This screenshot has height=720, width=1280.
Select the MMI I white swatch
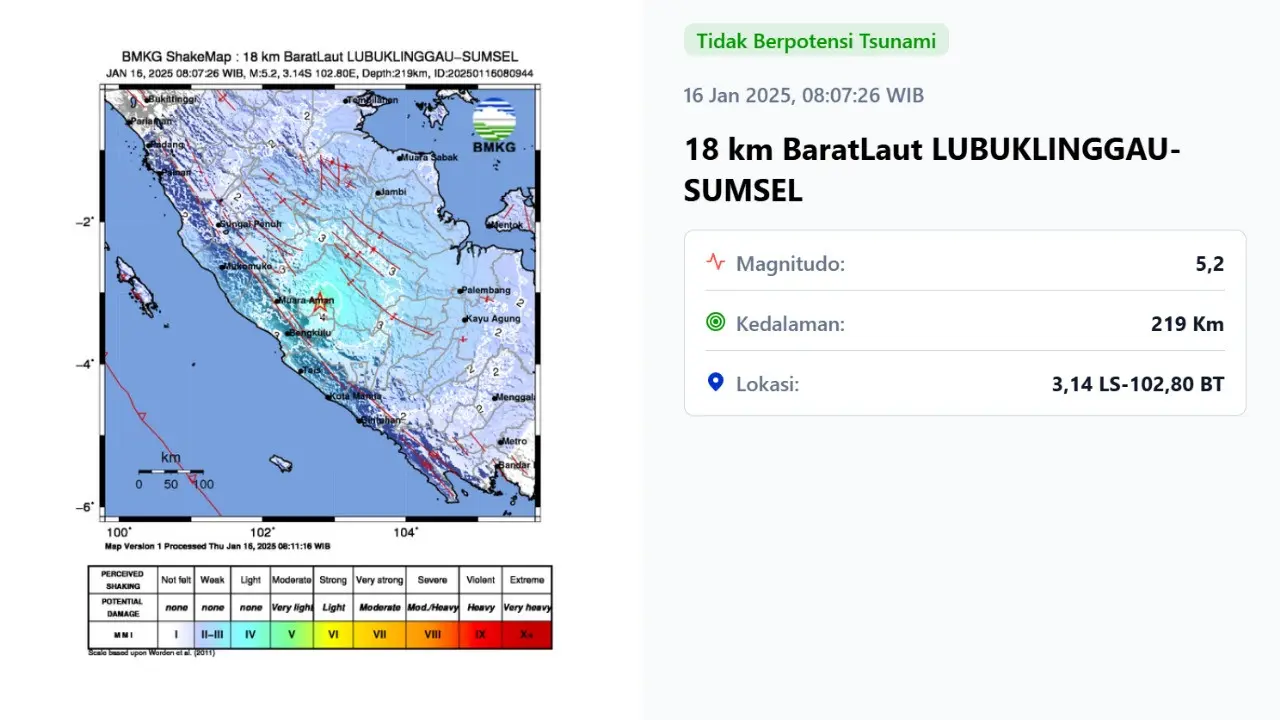176,635
